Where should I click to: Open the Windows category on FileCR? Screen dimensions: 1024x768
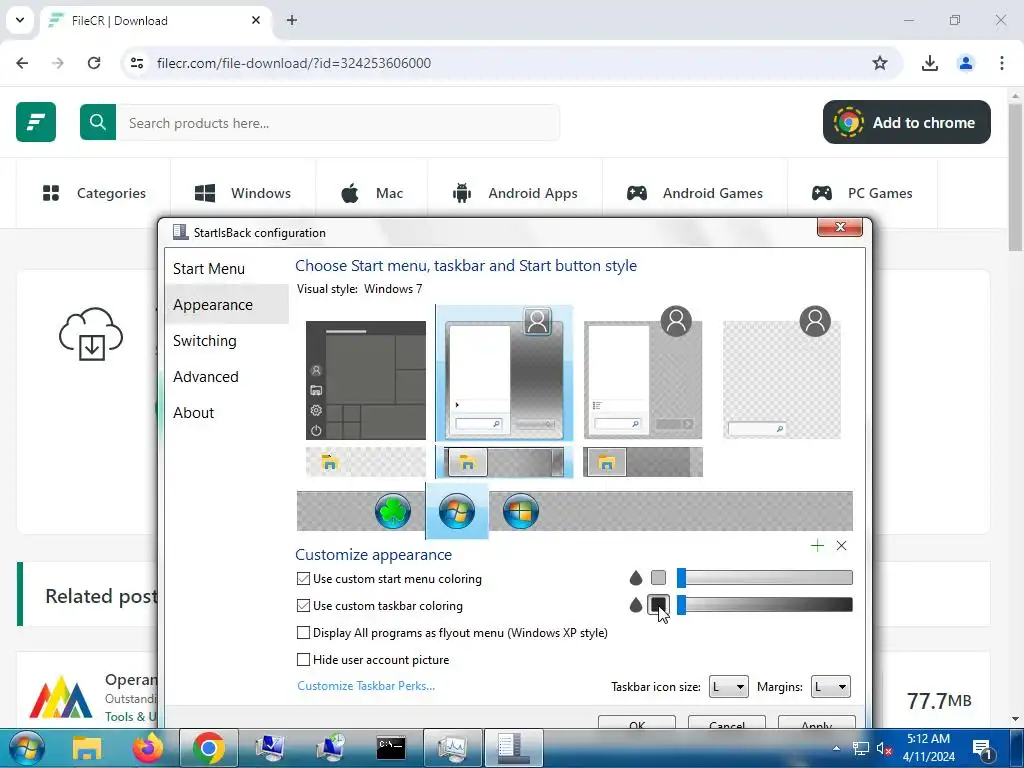243,193
